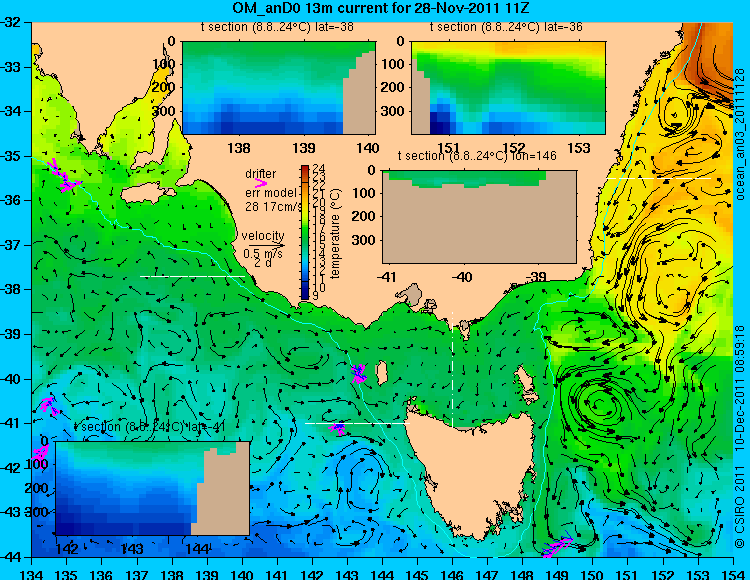Click the "9" tick at color bar bottom

pyautogui.click(x=315, y=296)
